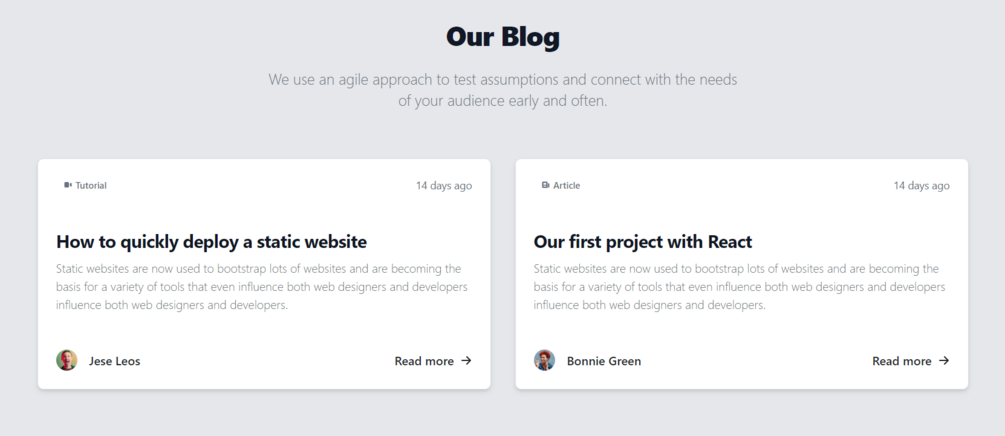The width and height of the screenshot is (1005, 436).
Task: Open "Our first project with React" post
Action: (x=643, y=242)
